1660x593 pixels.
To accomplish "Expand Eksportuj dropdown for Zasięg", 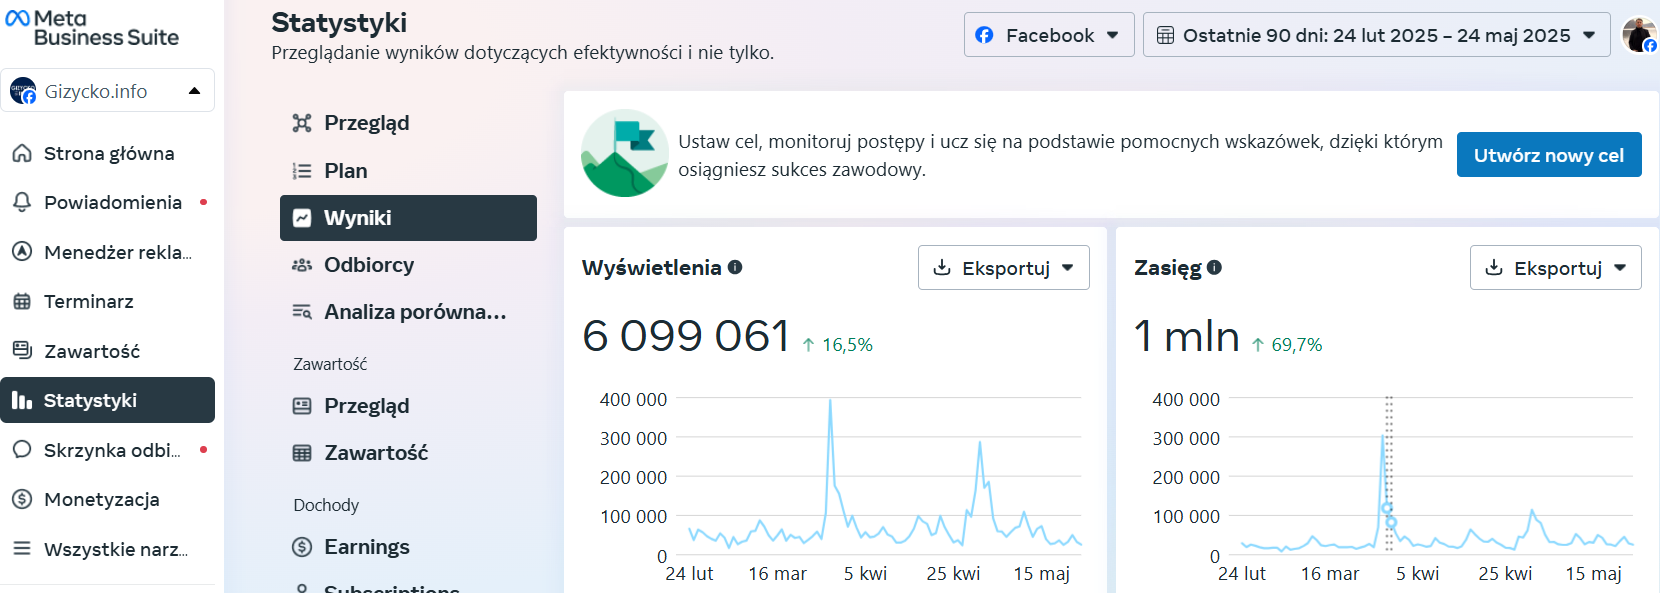I will click(1555, 268).
